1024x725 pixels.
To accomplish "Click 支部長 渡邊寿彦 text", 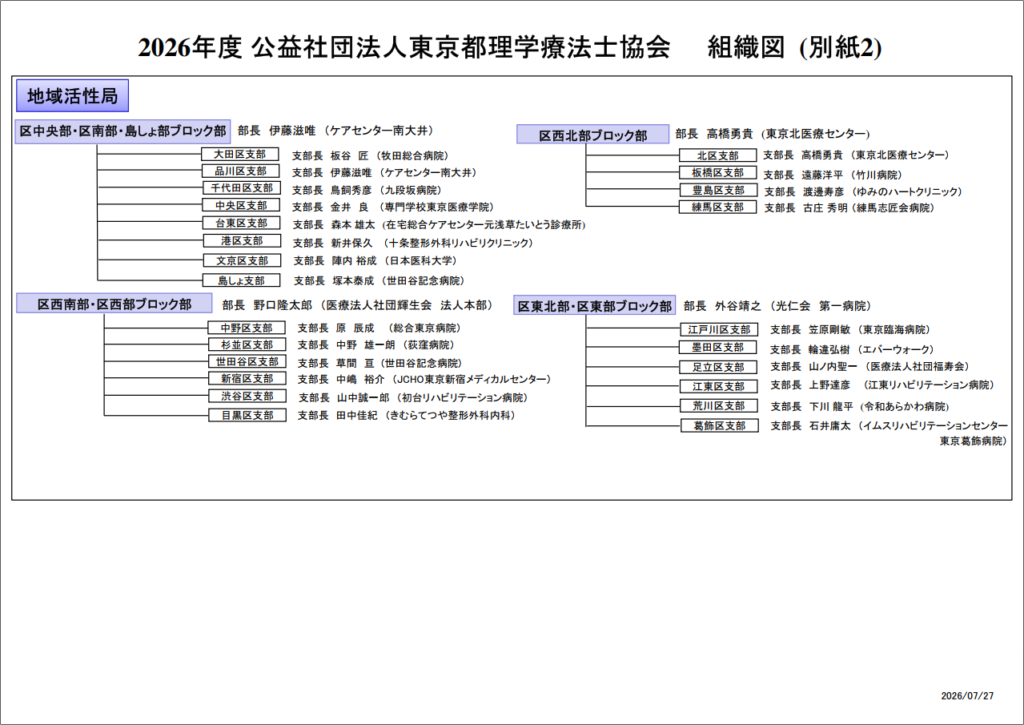I will (863, 192).
